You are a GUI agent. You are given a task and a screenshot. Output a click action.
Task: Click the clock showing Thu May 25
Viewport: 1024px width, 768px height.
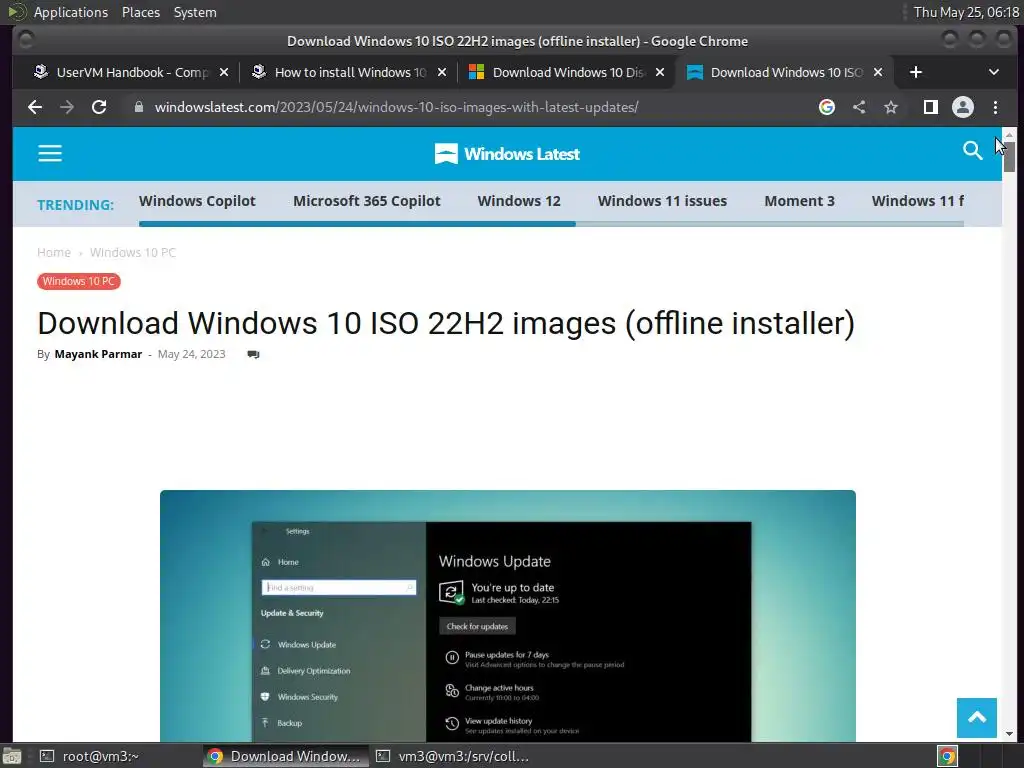coord(966,12)
